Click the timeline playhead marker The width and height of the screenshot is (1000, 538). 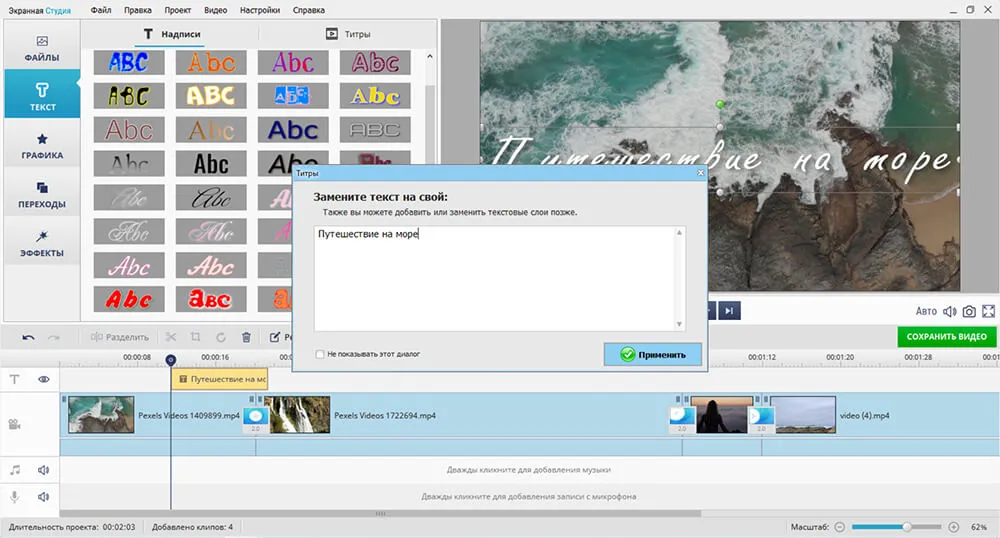[171, 360]
